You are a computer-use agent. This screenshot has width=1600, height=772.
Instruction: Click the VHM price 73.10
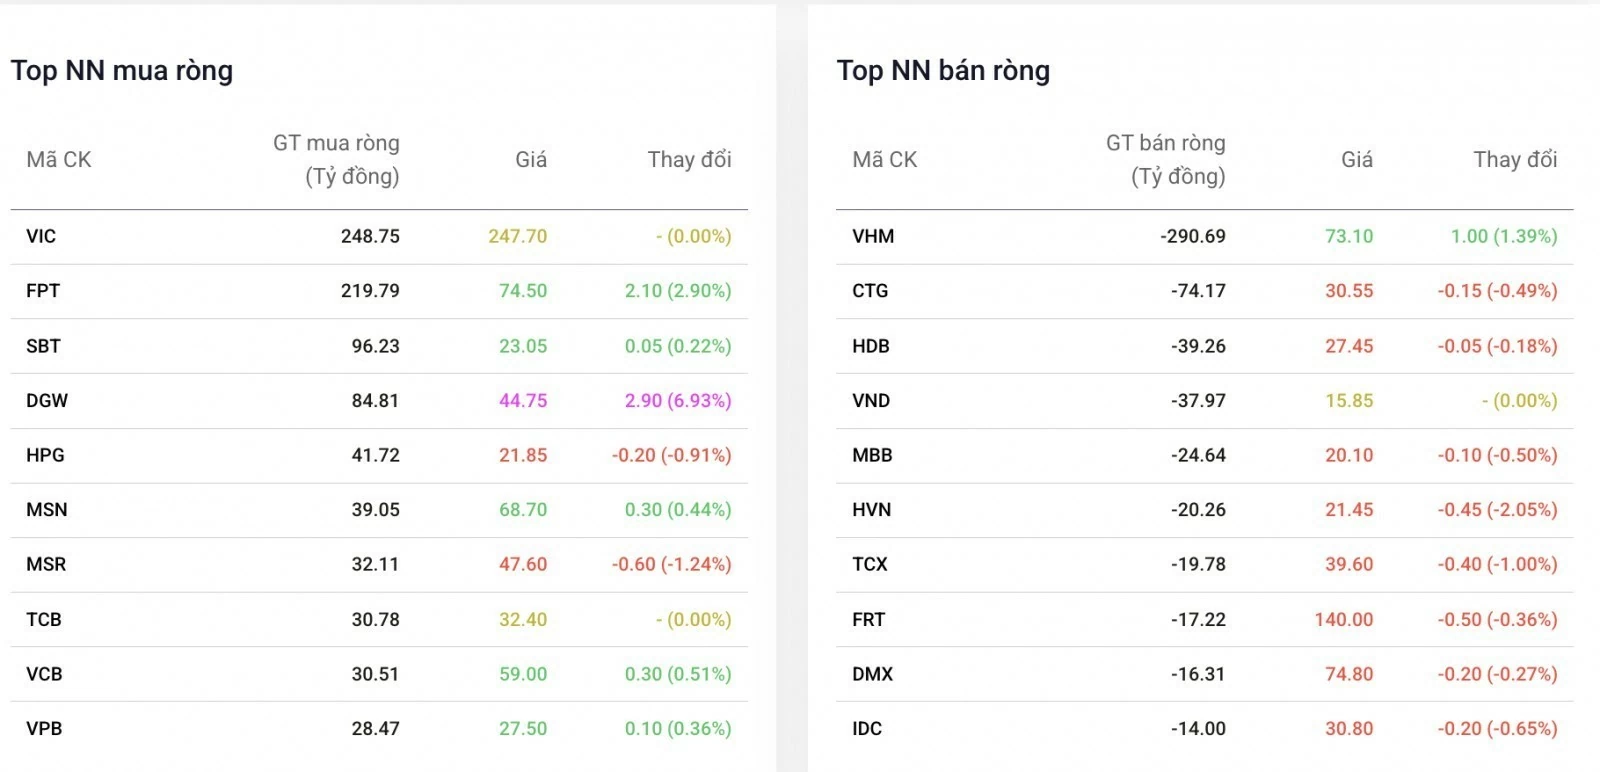pyautogui.click(x=1349, y=236)
